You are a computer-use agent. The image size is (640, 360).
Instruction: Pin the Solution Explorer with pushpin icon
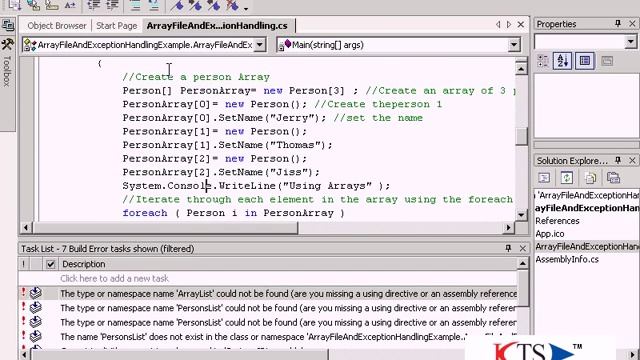[618, 160]
